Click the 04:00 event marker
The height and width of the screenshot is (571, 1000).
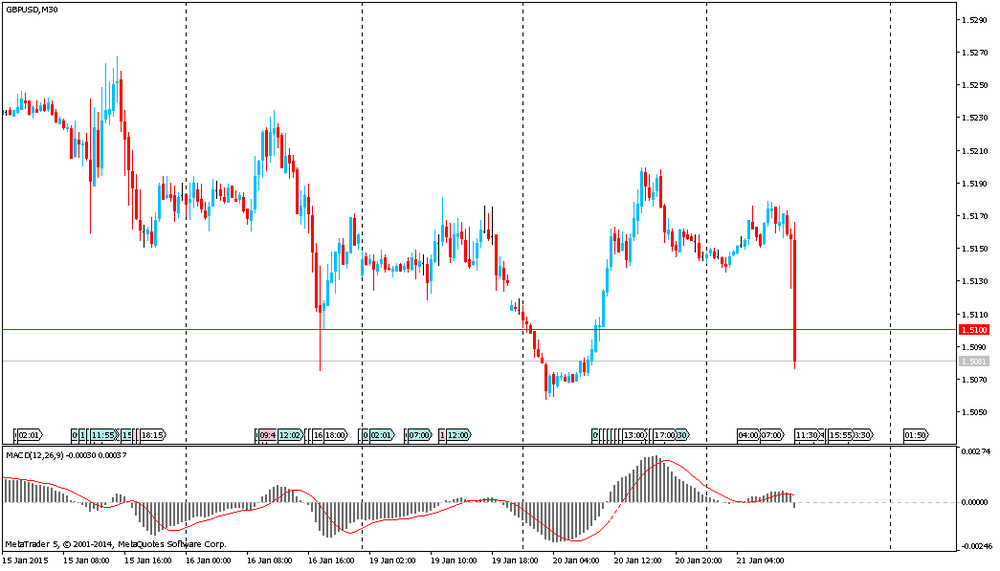coord(748,435)
